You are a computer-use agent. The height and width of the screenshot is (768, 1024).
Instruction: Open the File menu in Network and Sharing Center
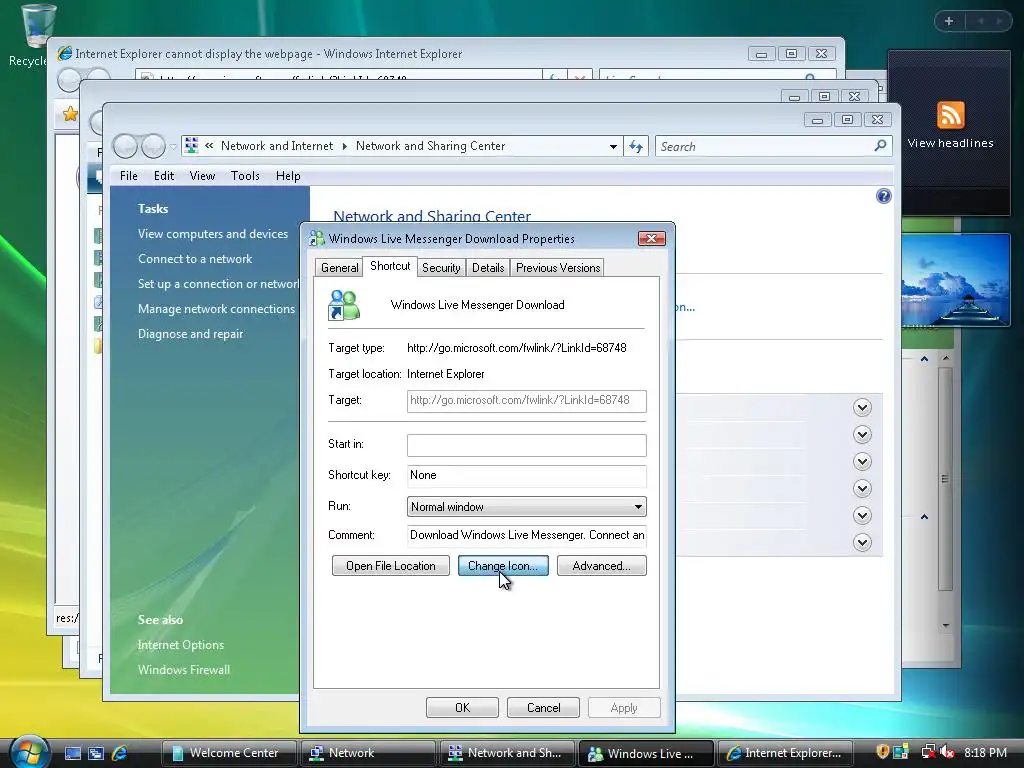click(x=129, y=176)
